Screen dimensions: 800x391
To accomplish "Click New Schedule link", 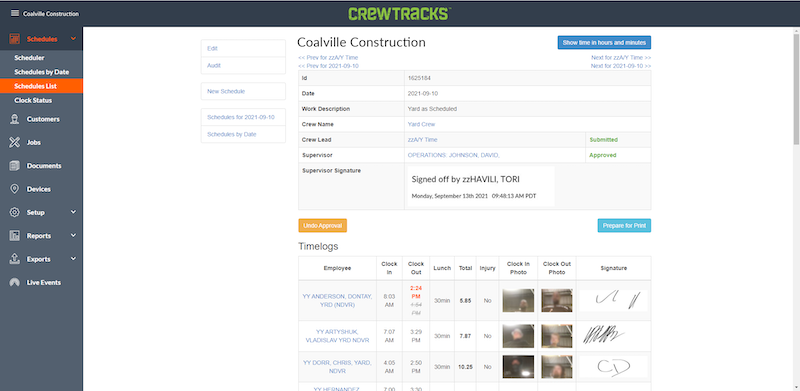I will [226, 91].
